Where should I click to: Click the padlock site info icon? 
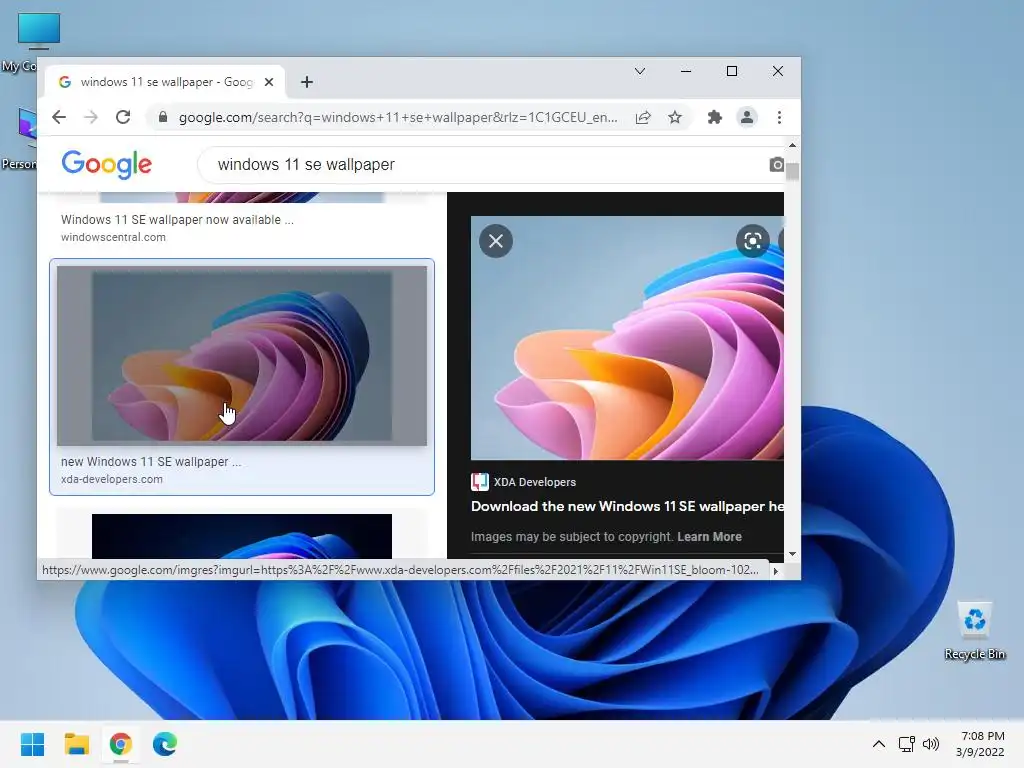tap(163, 117)
